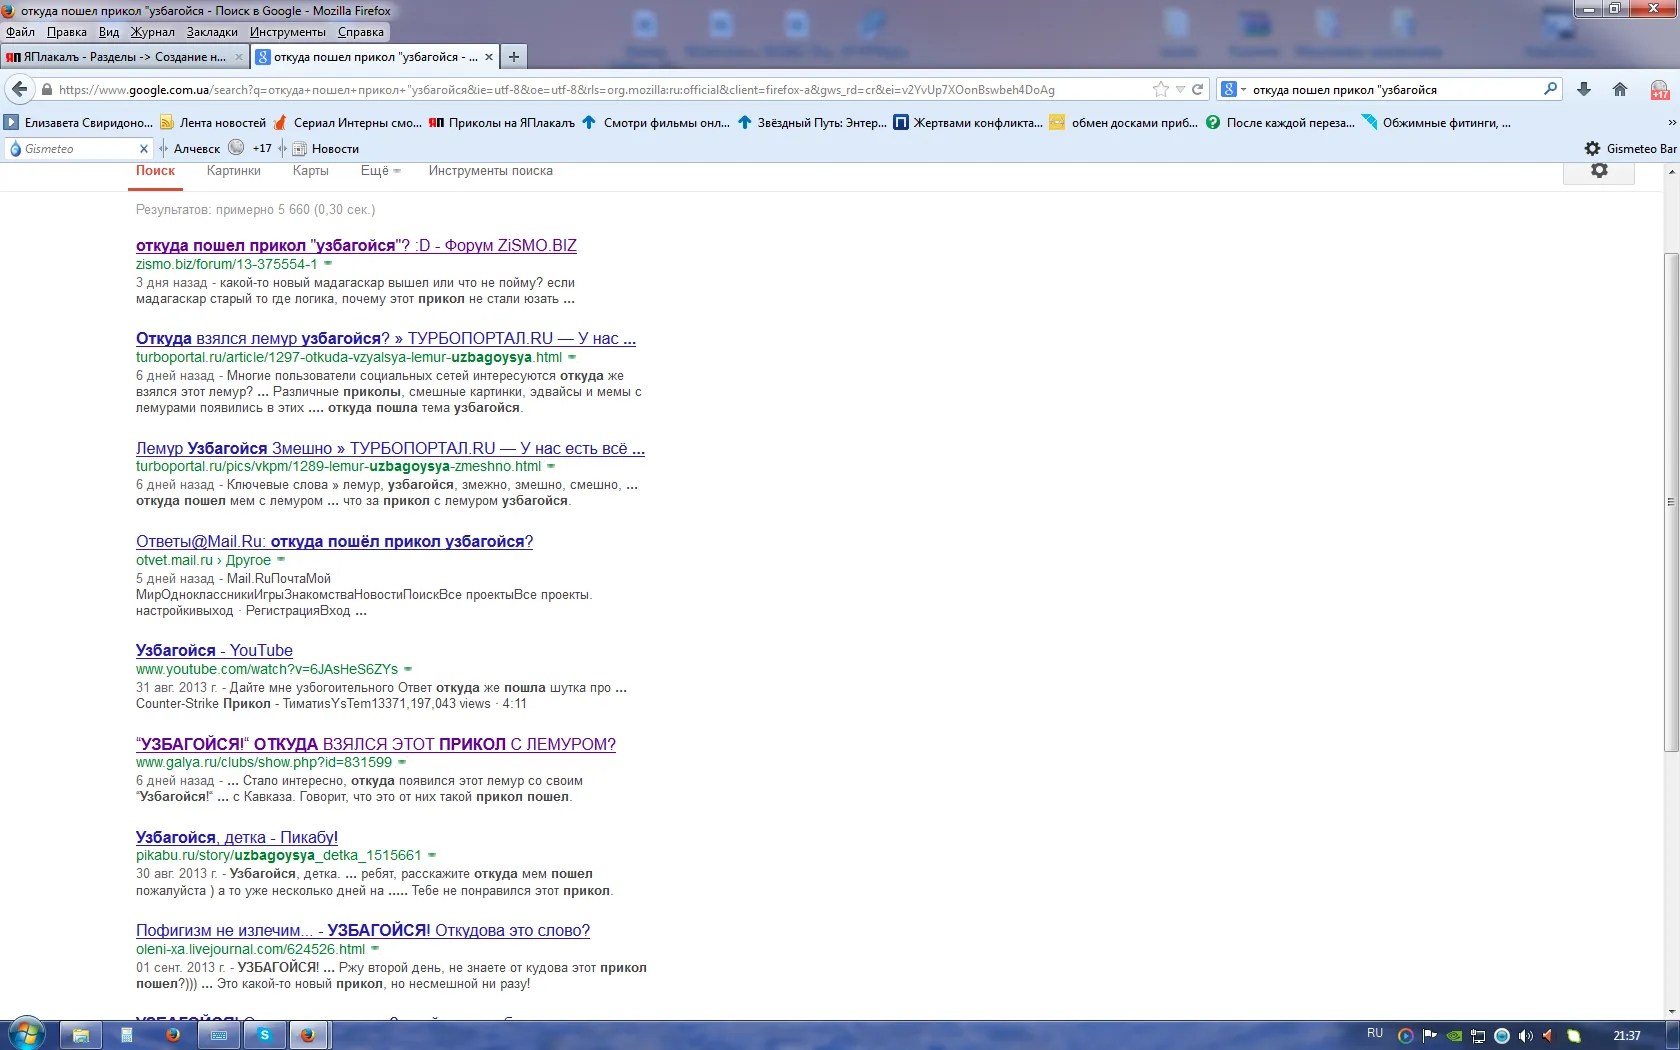Screen dimensions: 1680x1050
Task: Click the Gismeteo weather moon icon
Action: pos(236,147)
